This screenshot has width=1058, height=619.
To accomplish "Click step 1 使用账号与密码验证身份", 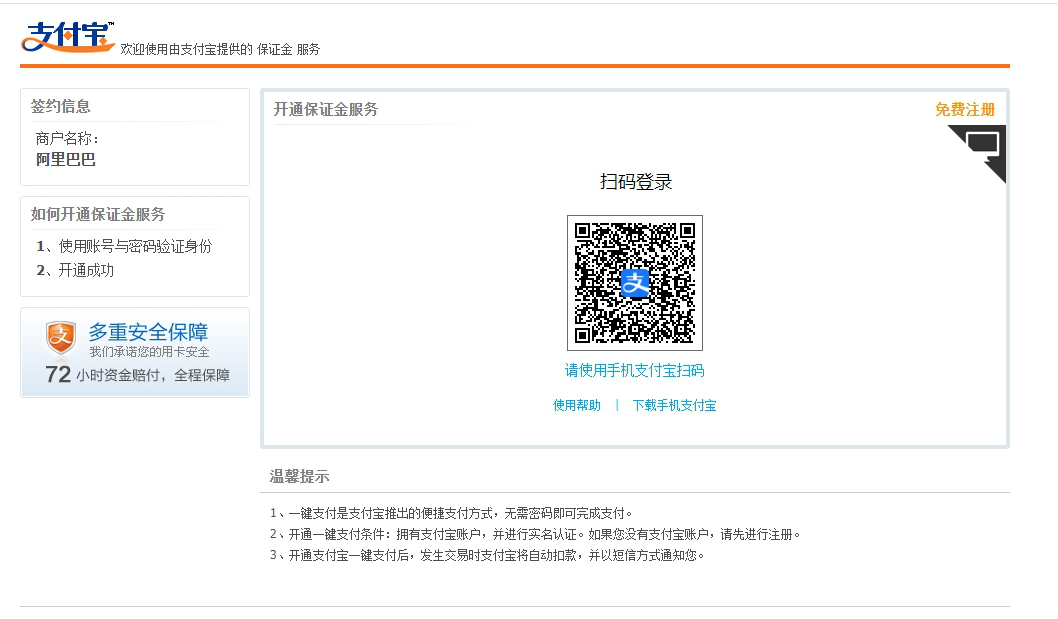I will click(x=124, y=246).
